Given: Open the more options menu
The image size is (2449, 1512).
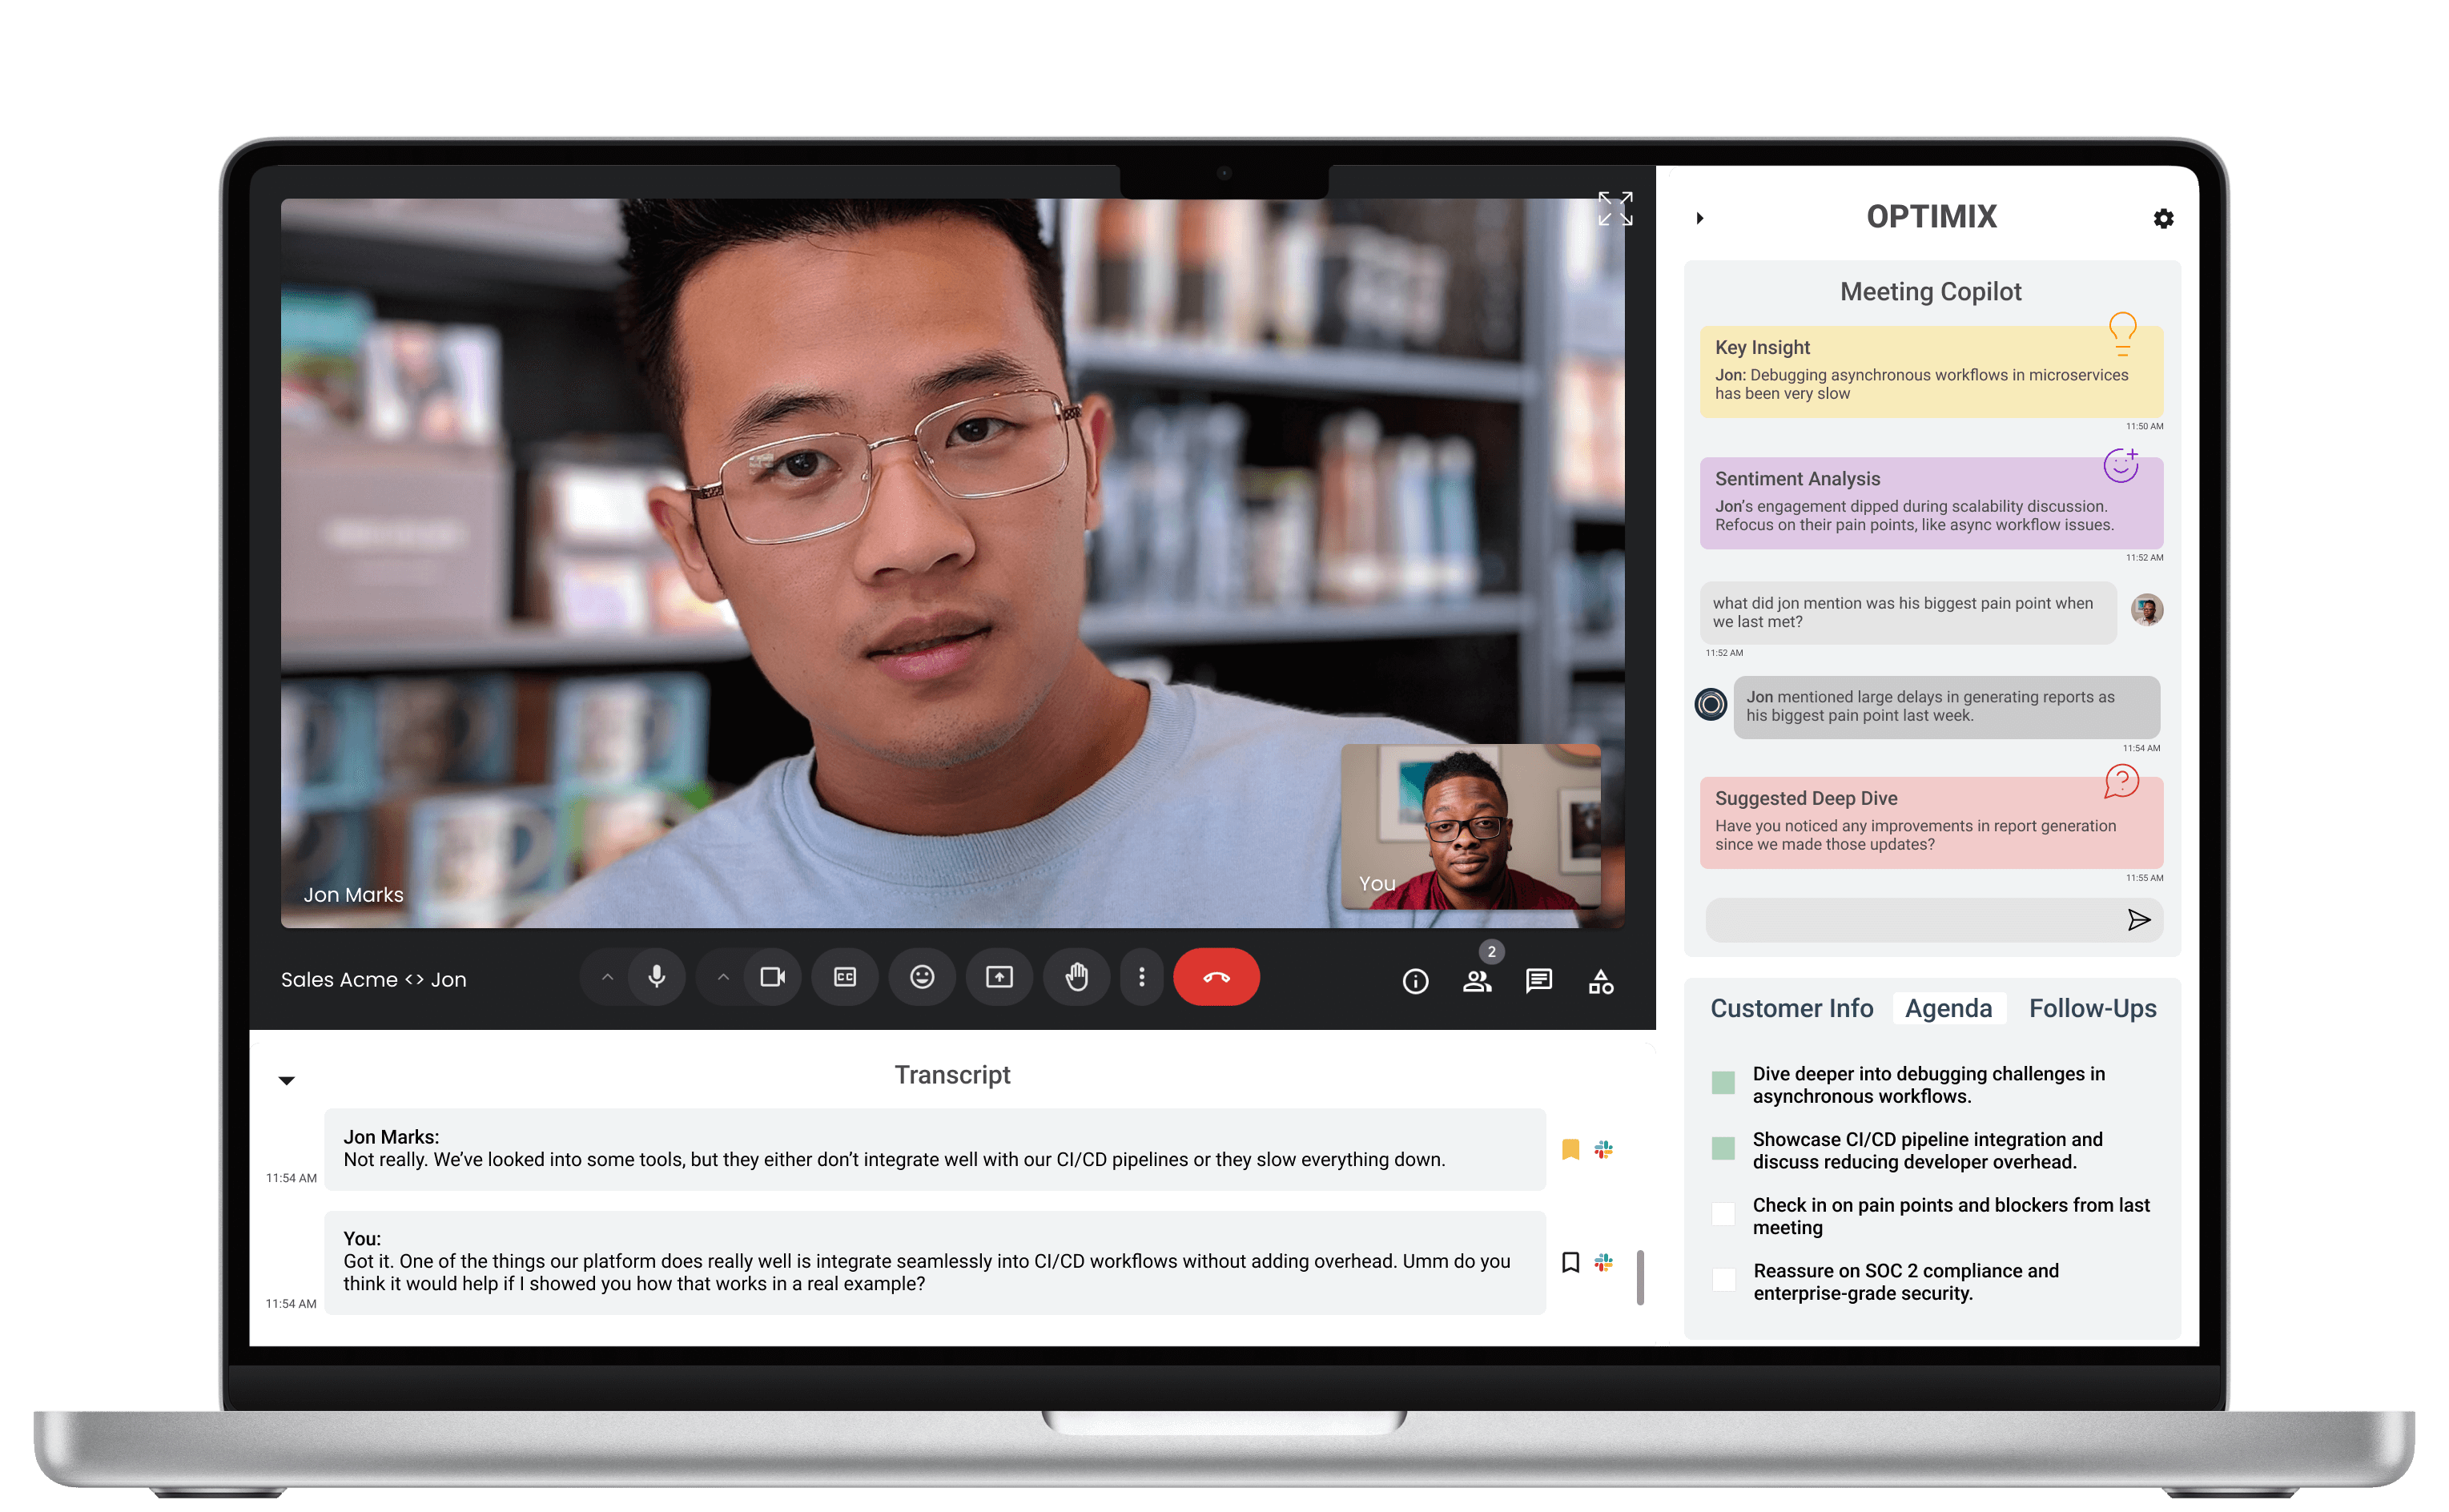Looking at the screenshot, I should click(x=1139, y=976).
